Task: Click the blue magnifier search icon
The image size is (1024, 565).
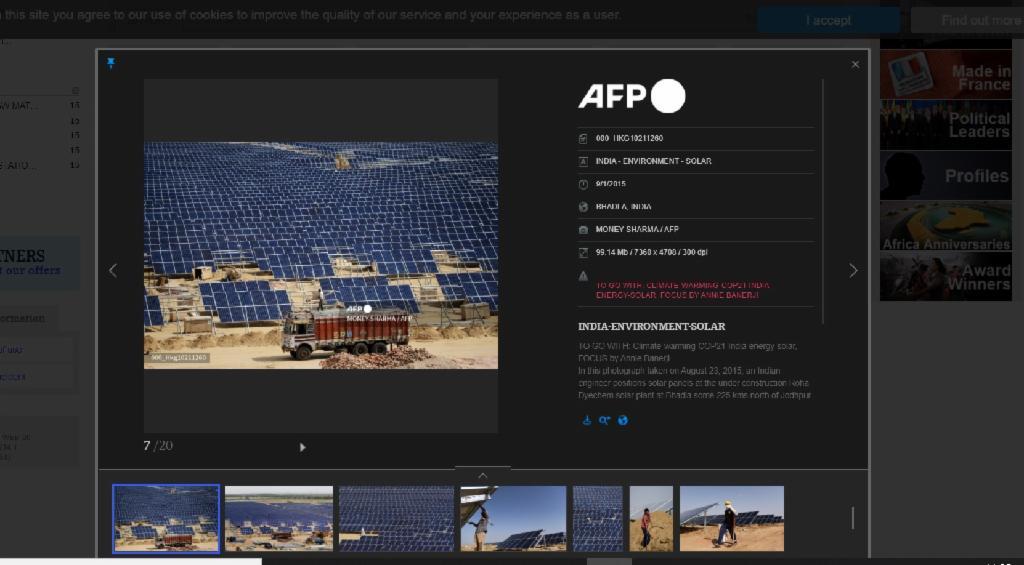Action: [x=604, y=420]
